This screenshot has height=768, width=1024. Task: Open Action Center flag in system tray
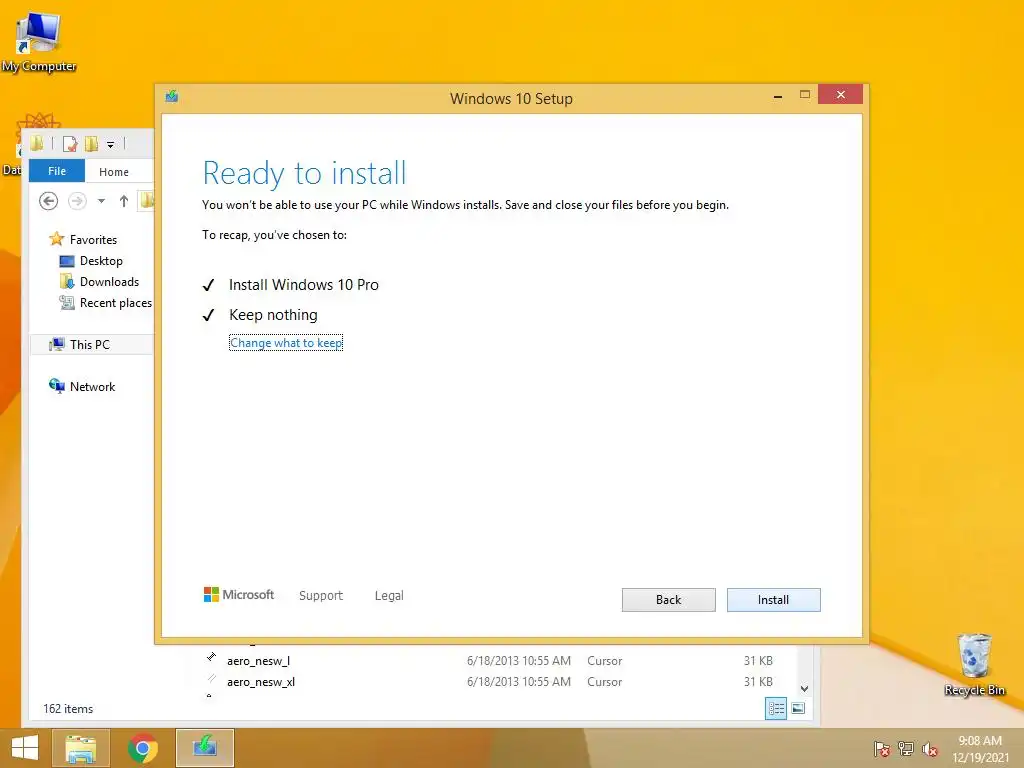881,749
